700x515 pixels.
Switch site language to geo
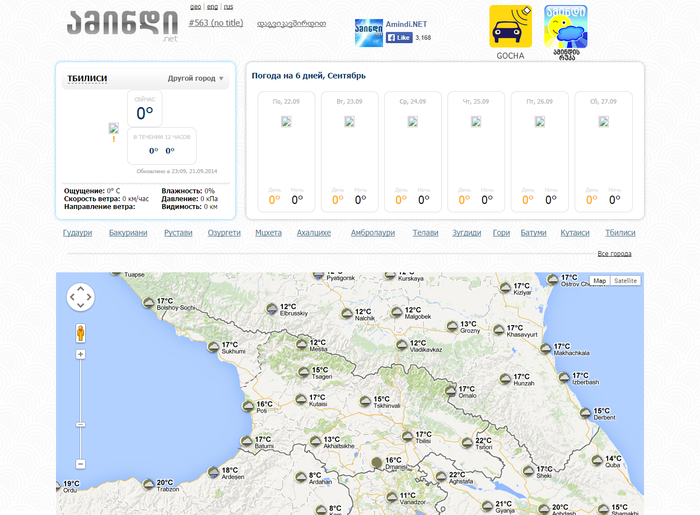tap(195, 6)
